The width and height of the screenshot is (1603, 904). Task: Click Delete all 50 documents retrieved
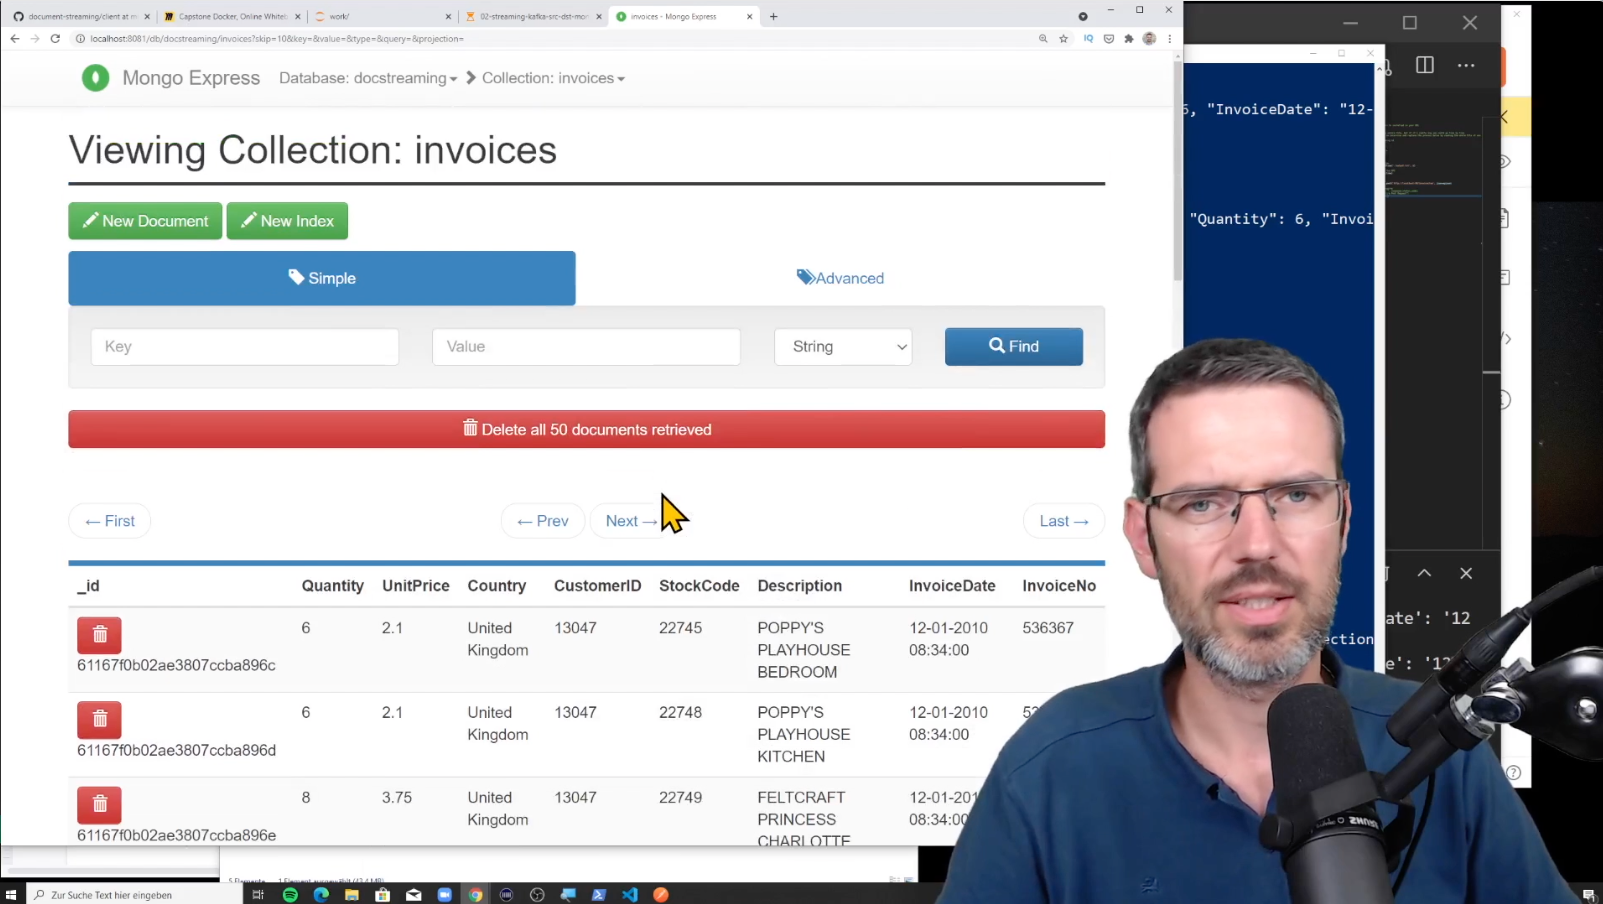586,429
